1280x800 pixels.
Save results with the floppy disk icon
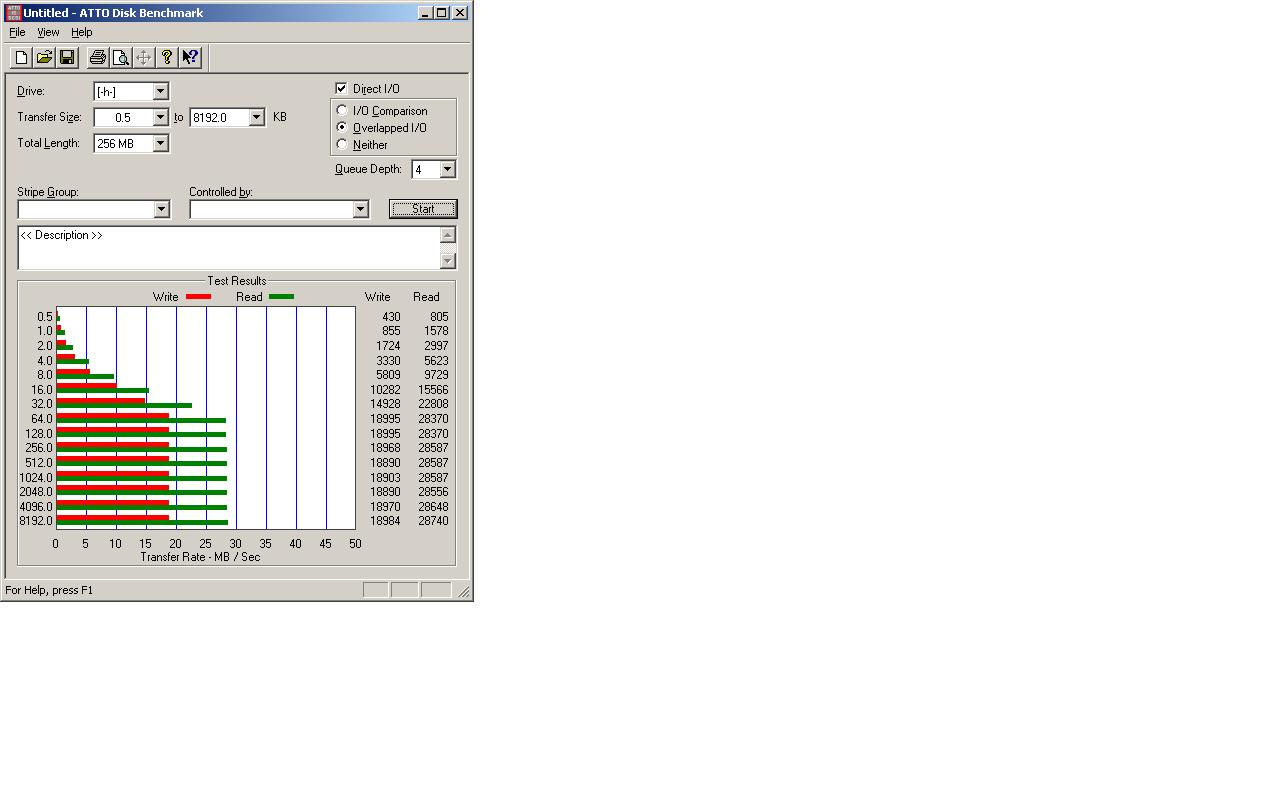click(67, 58)
